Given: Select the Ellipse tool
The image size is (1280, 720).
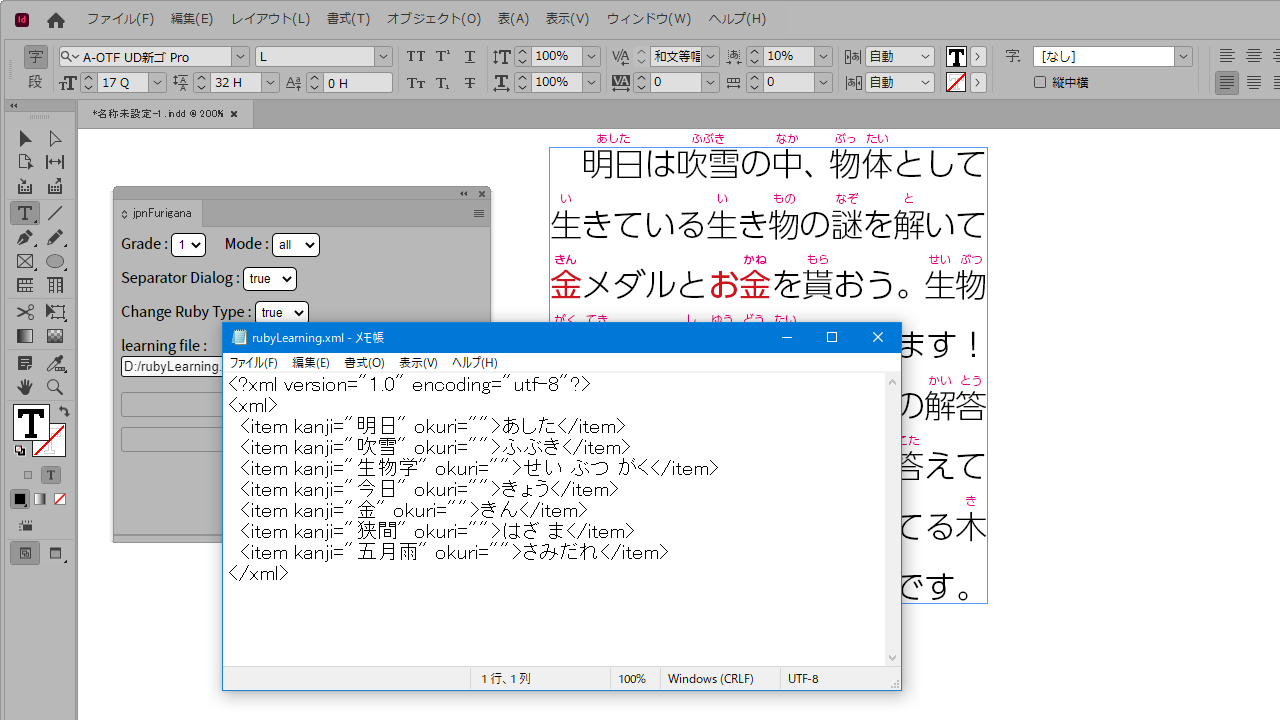Looking at the screenshot, I should pos(55,262).
